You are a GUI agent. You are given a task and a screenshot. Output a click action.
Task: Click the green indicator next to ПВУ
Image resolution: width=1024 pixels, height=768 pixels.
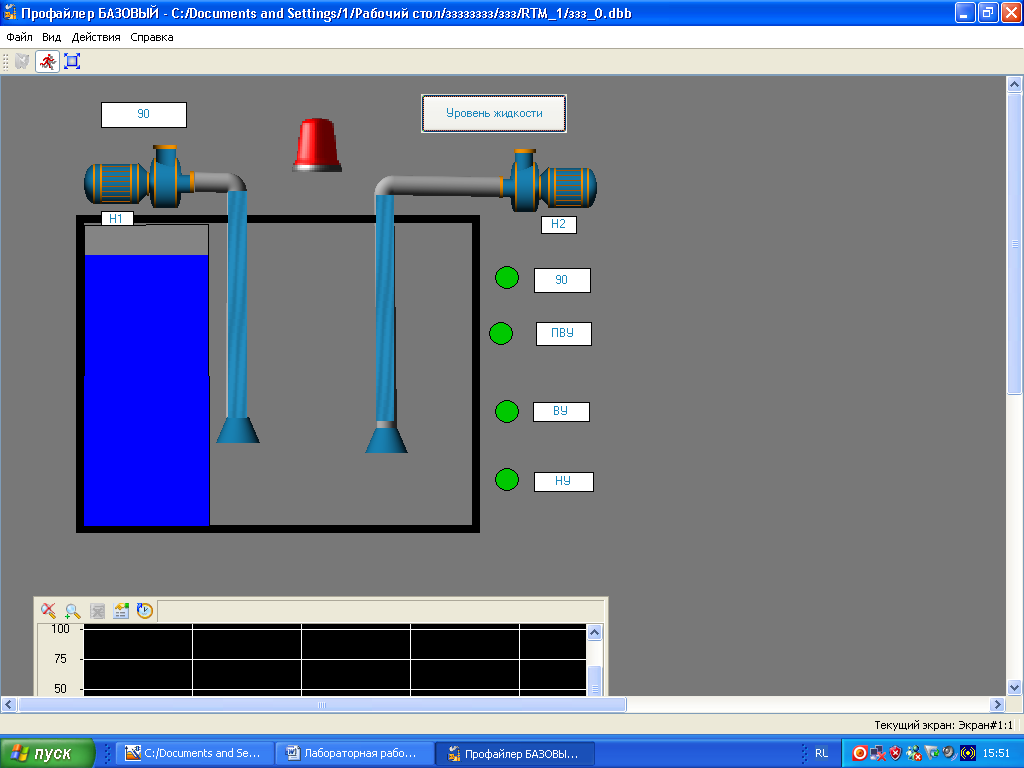click(501, 333)
